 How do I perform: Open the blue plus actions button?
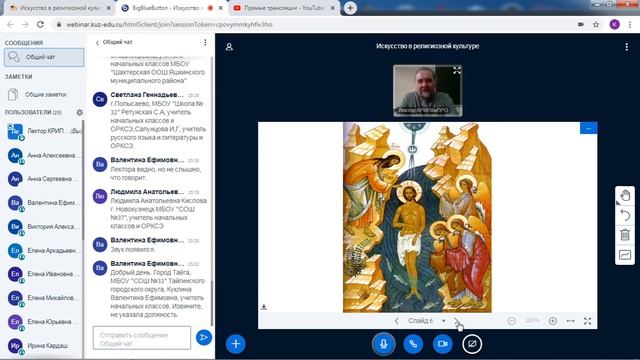pos(236,344)
